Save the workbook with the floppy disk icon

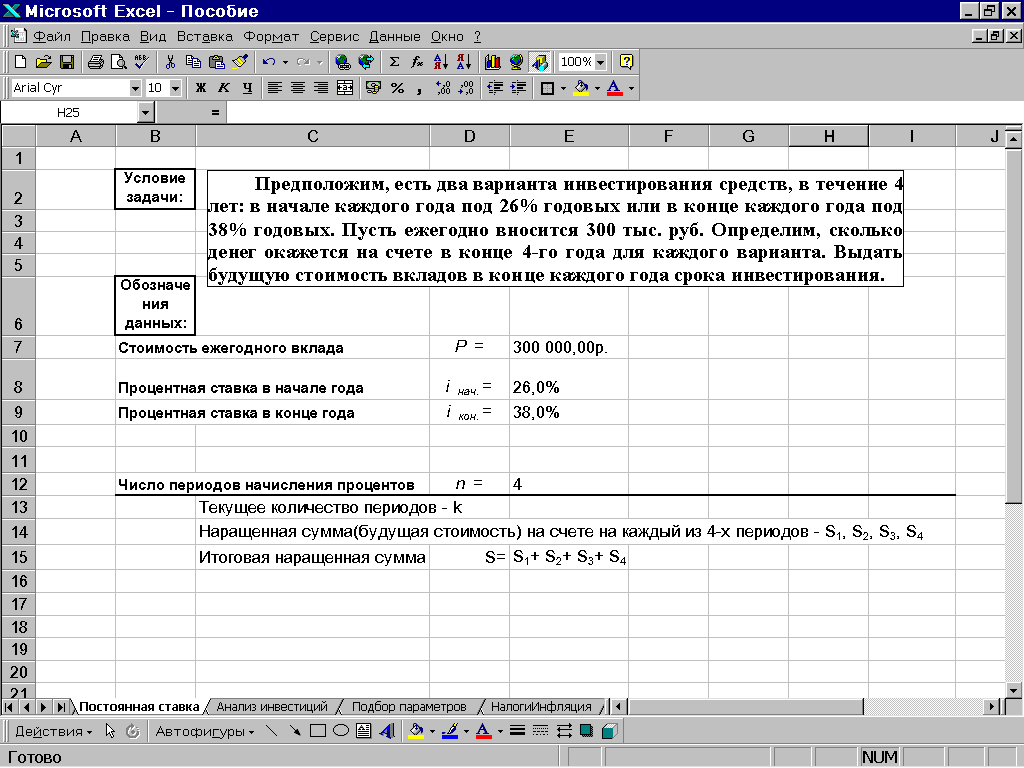pyautogui.click(x=67, y=62)
